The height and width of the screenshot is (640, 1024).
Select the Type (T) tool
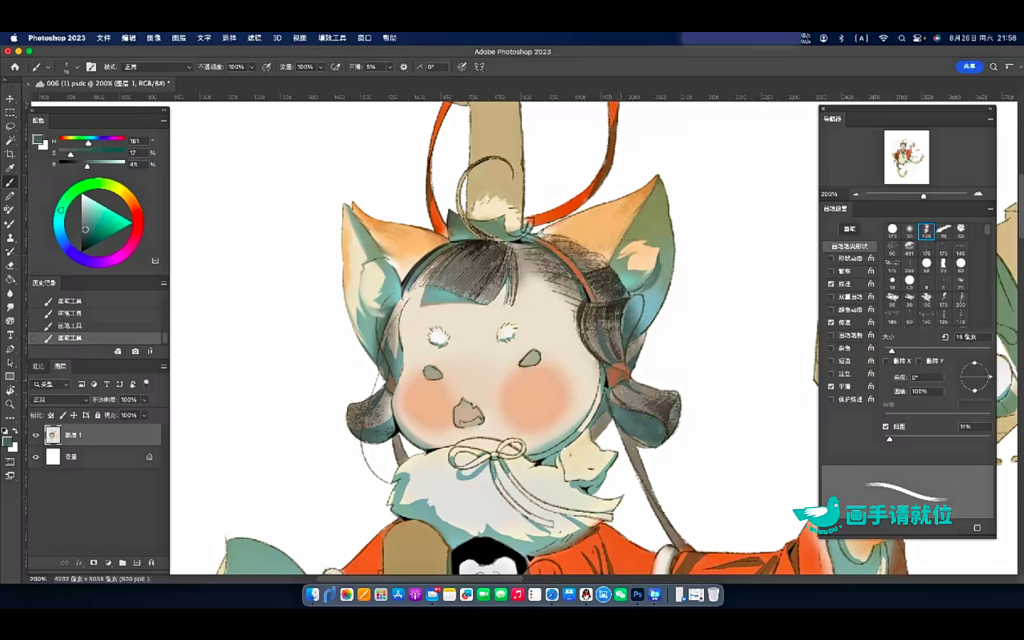pyautogui.click(x=10, y=335)
